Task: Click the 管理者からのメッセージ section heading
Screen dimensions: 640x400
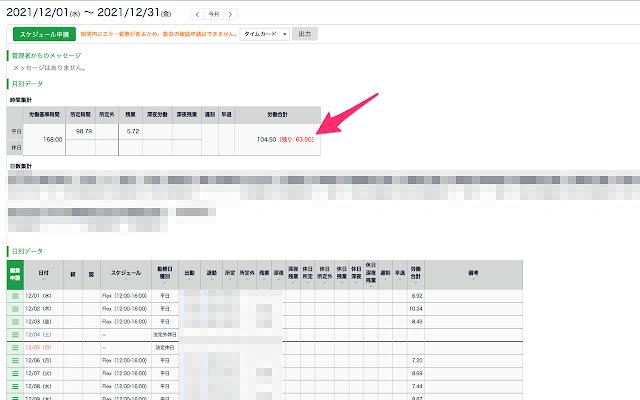Action: 46,56
